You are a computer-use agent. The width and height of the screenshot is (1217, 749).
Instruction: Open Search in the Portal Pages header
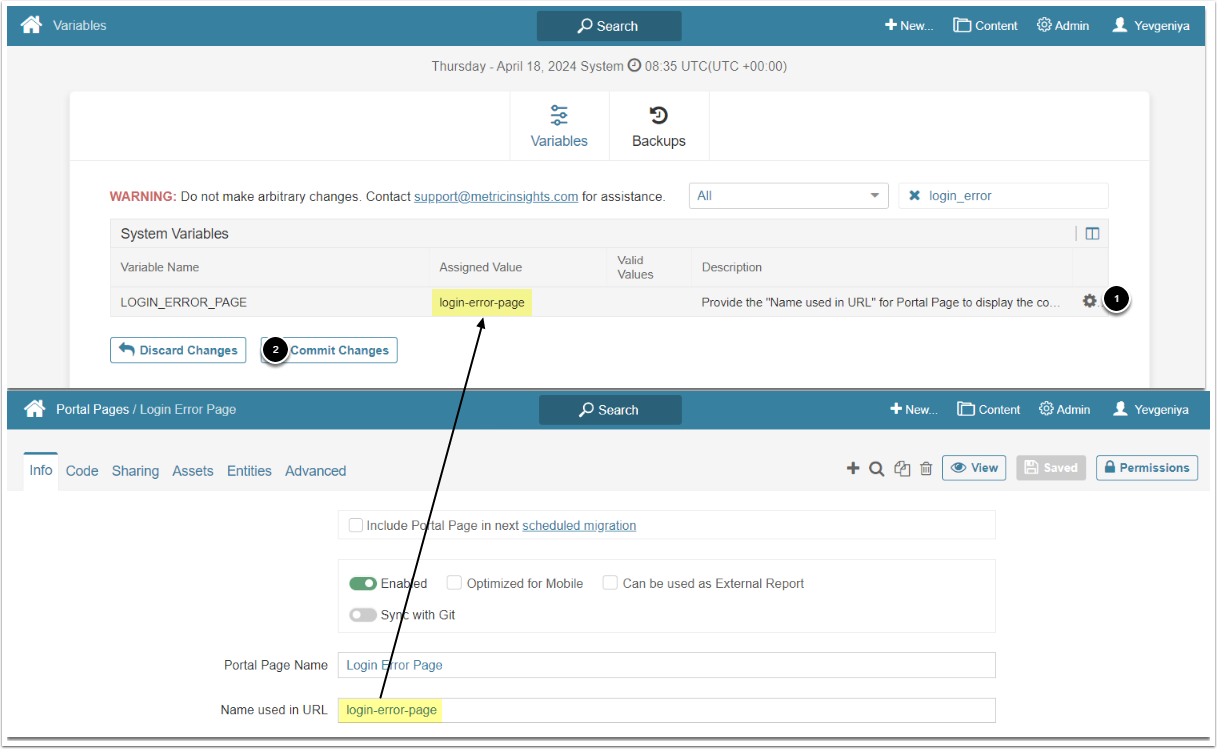pos(610,410)
